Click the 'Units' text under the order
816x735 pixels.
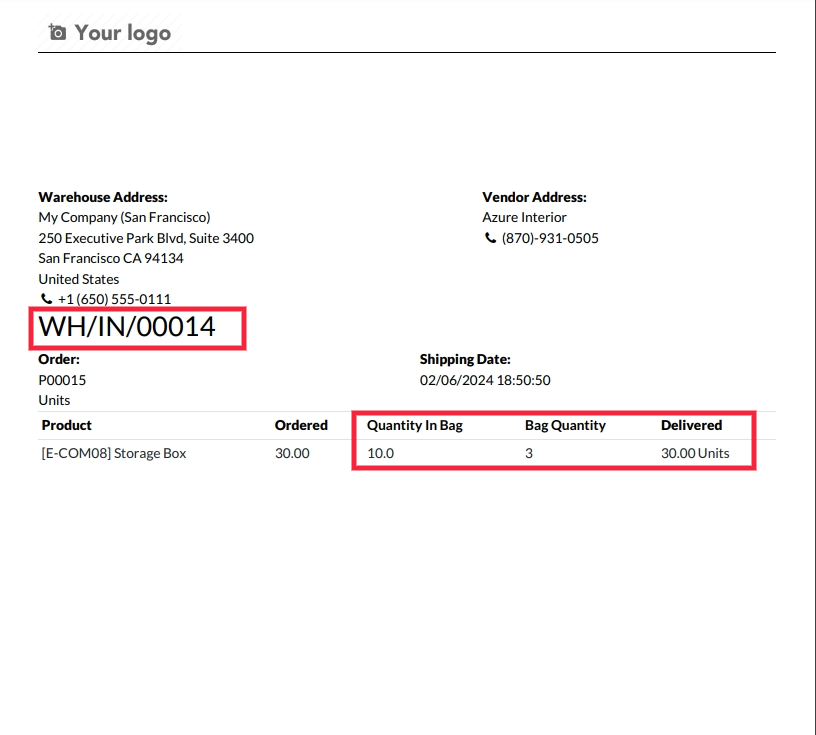point(54,400)
